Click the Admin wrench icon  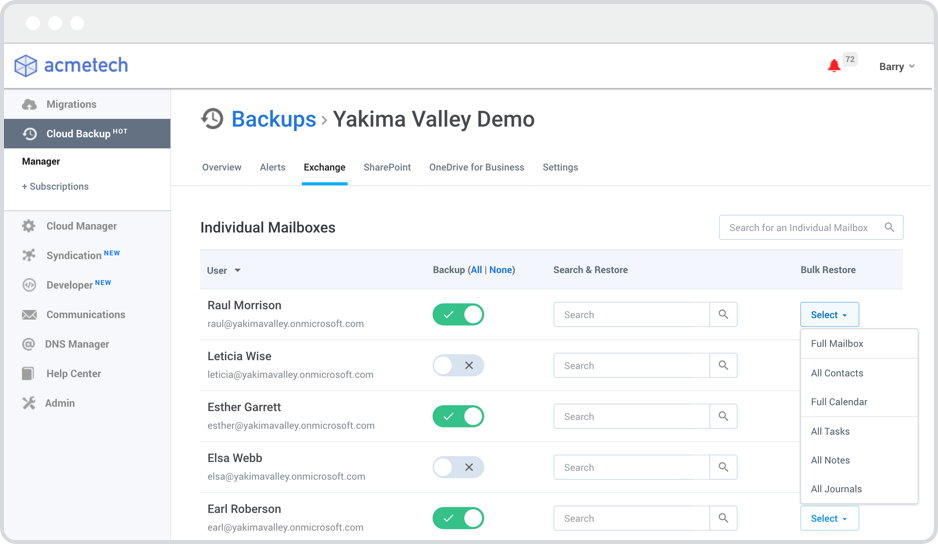[29, 403]
